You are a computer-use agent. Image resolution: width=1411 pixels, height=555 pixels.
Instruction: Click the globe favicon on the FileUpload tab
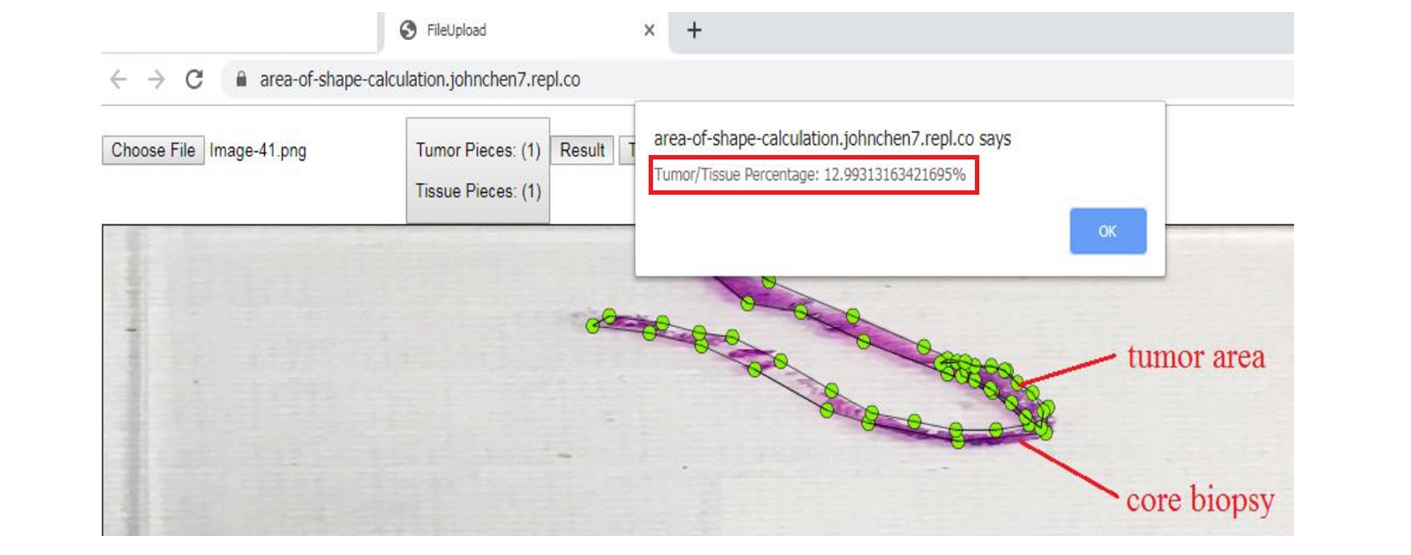pos(408,31)
